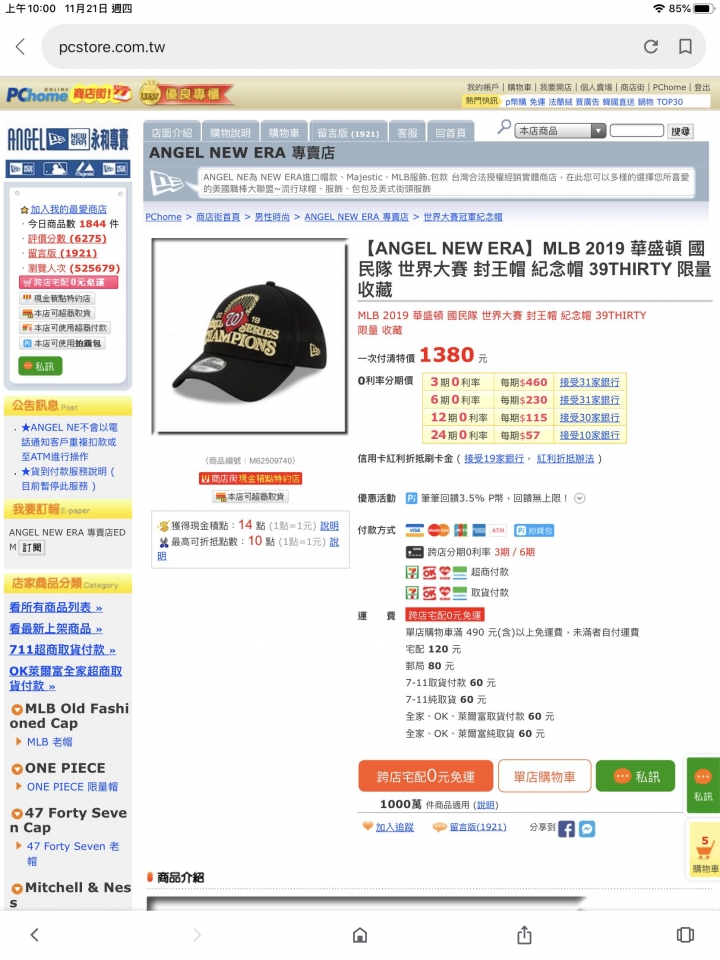The width and height of the screenshot is (720, 960).
Task: Open the browser home icon
Action: pos(360,935)
